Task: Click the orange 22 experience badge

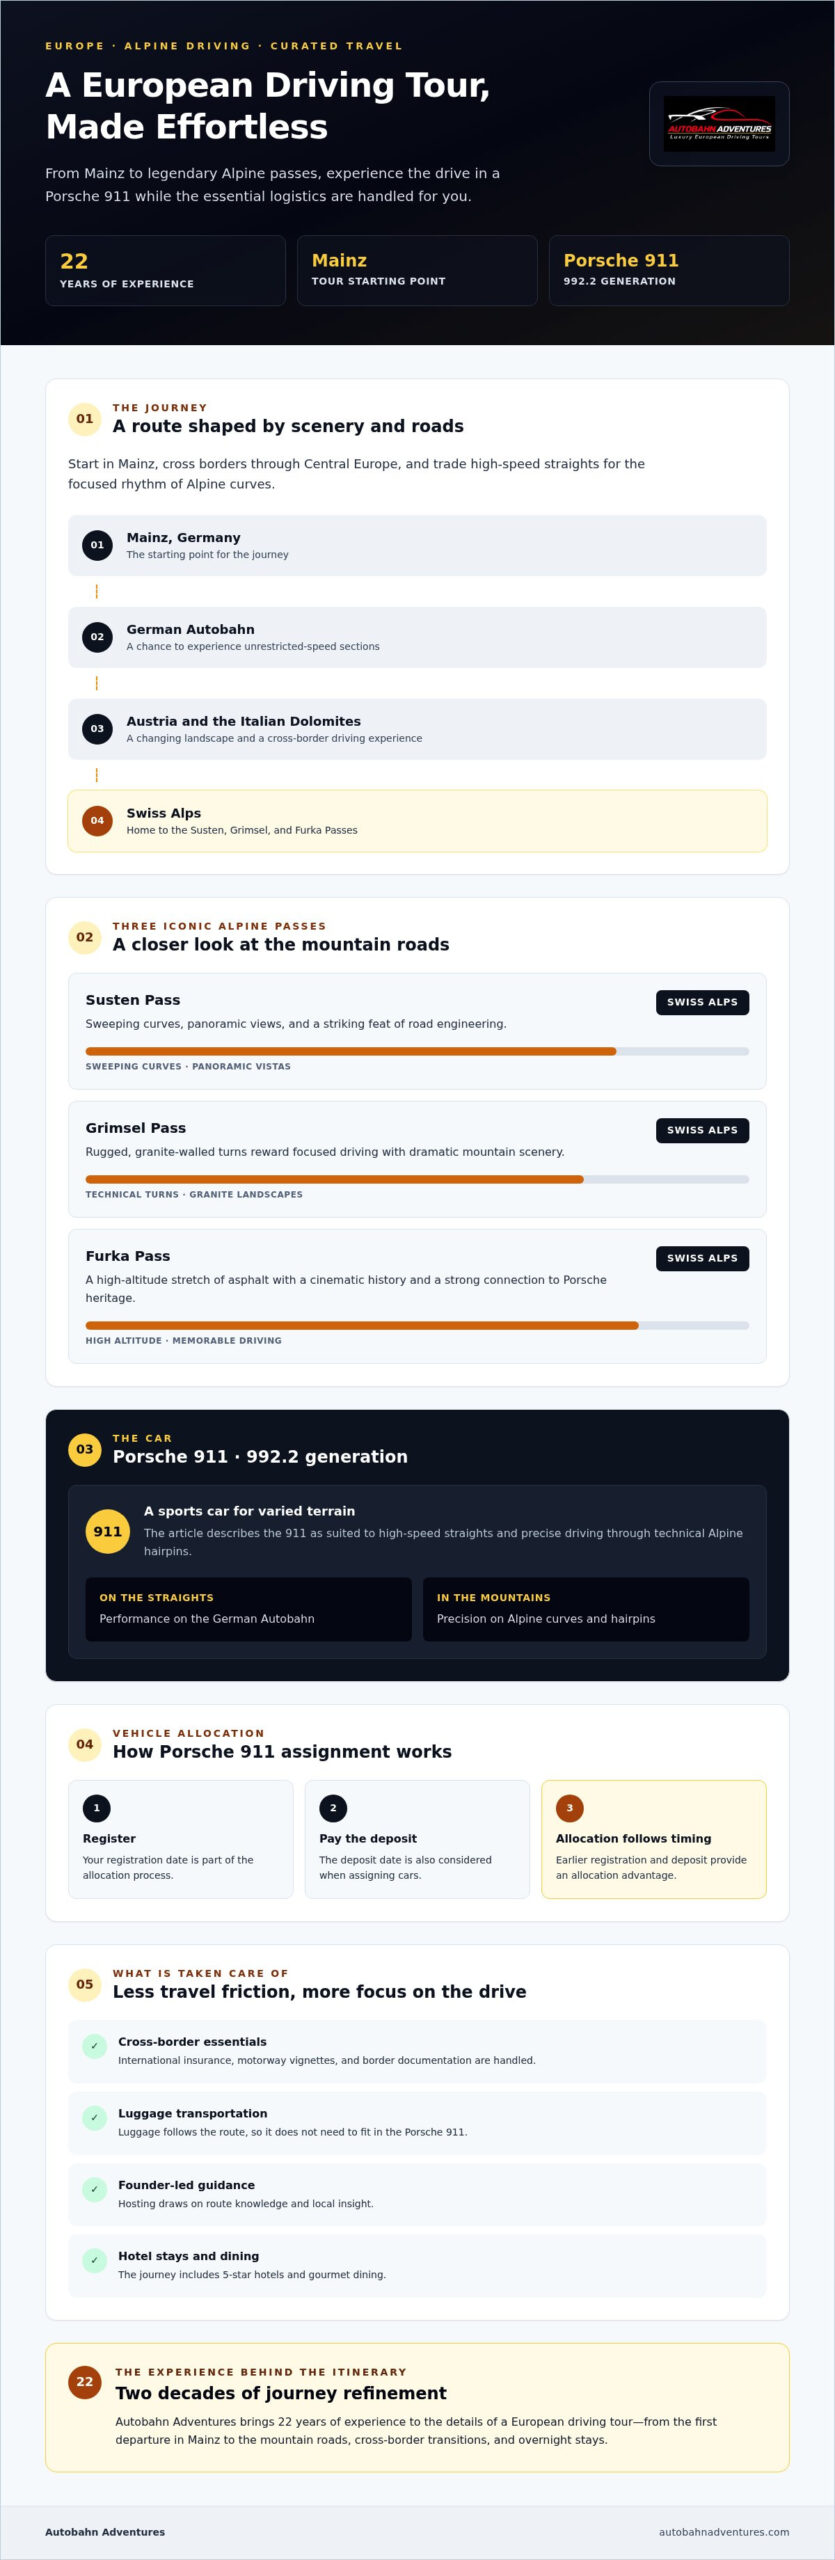Action: pyautogui.click(x=85, y=2381)
